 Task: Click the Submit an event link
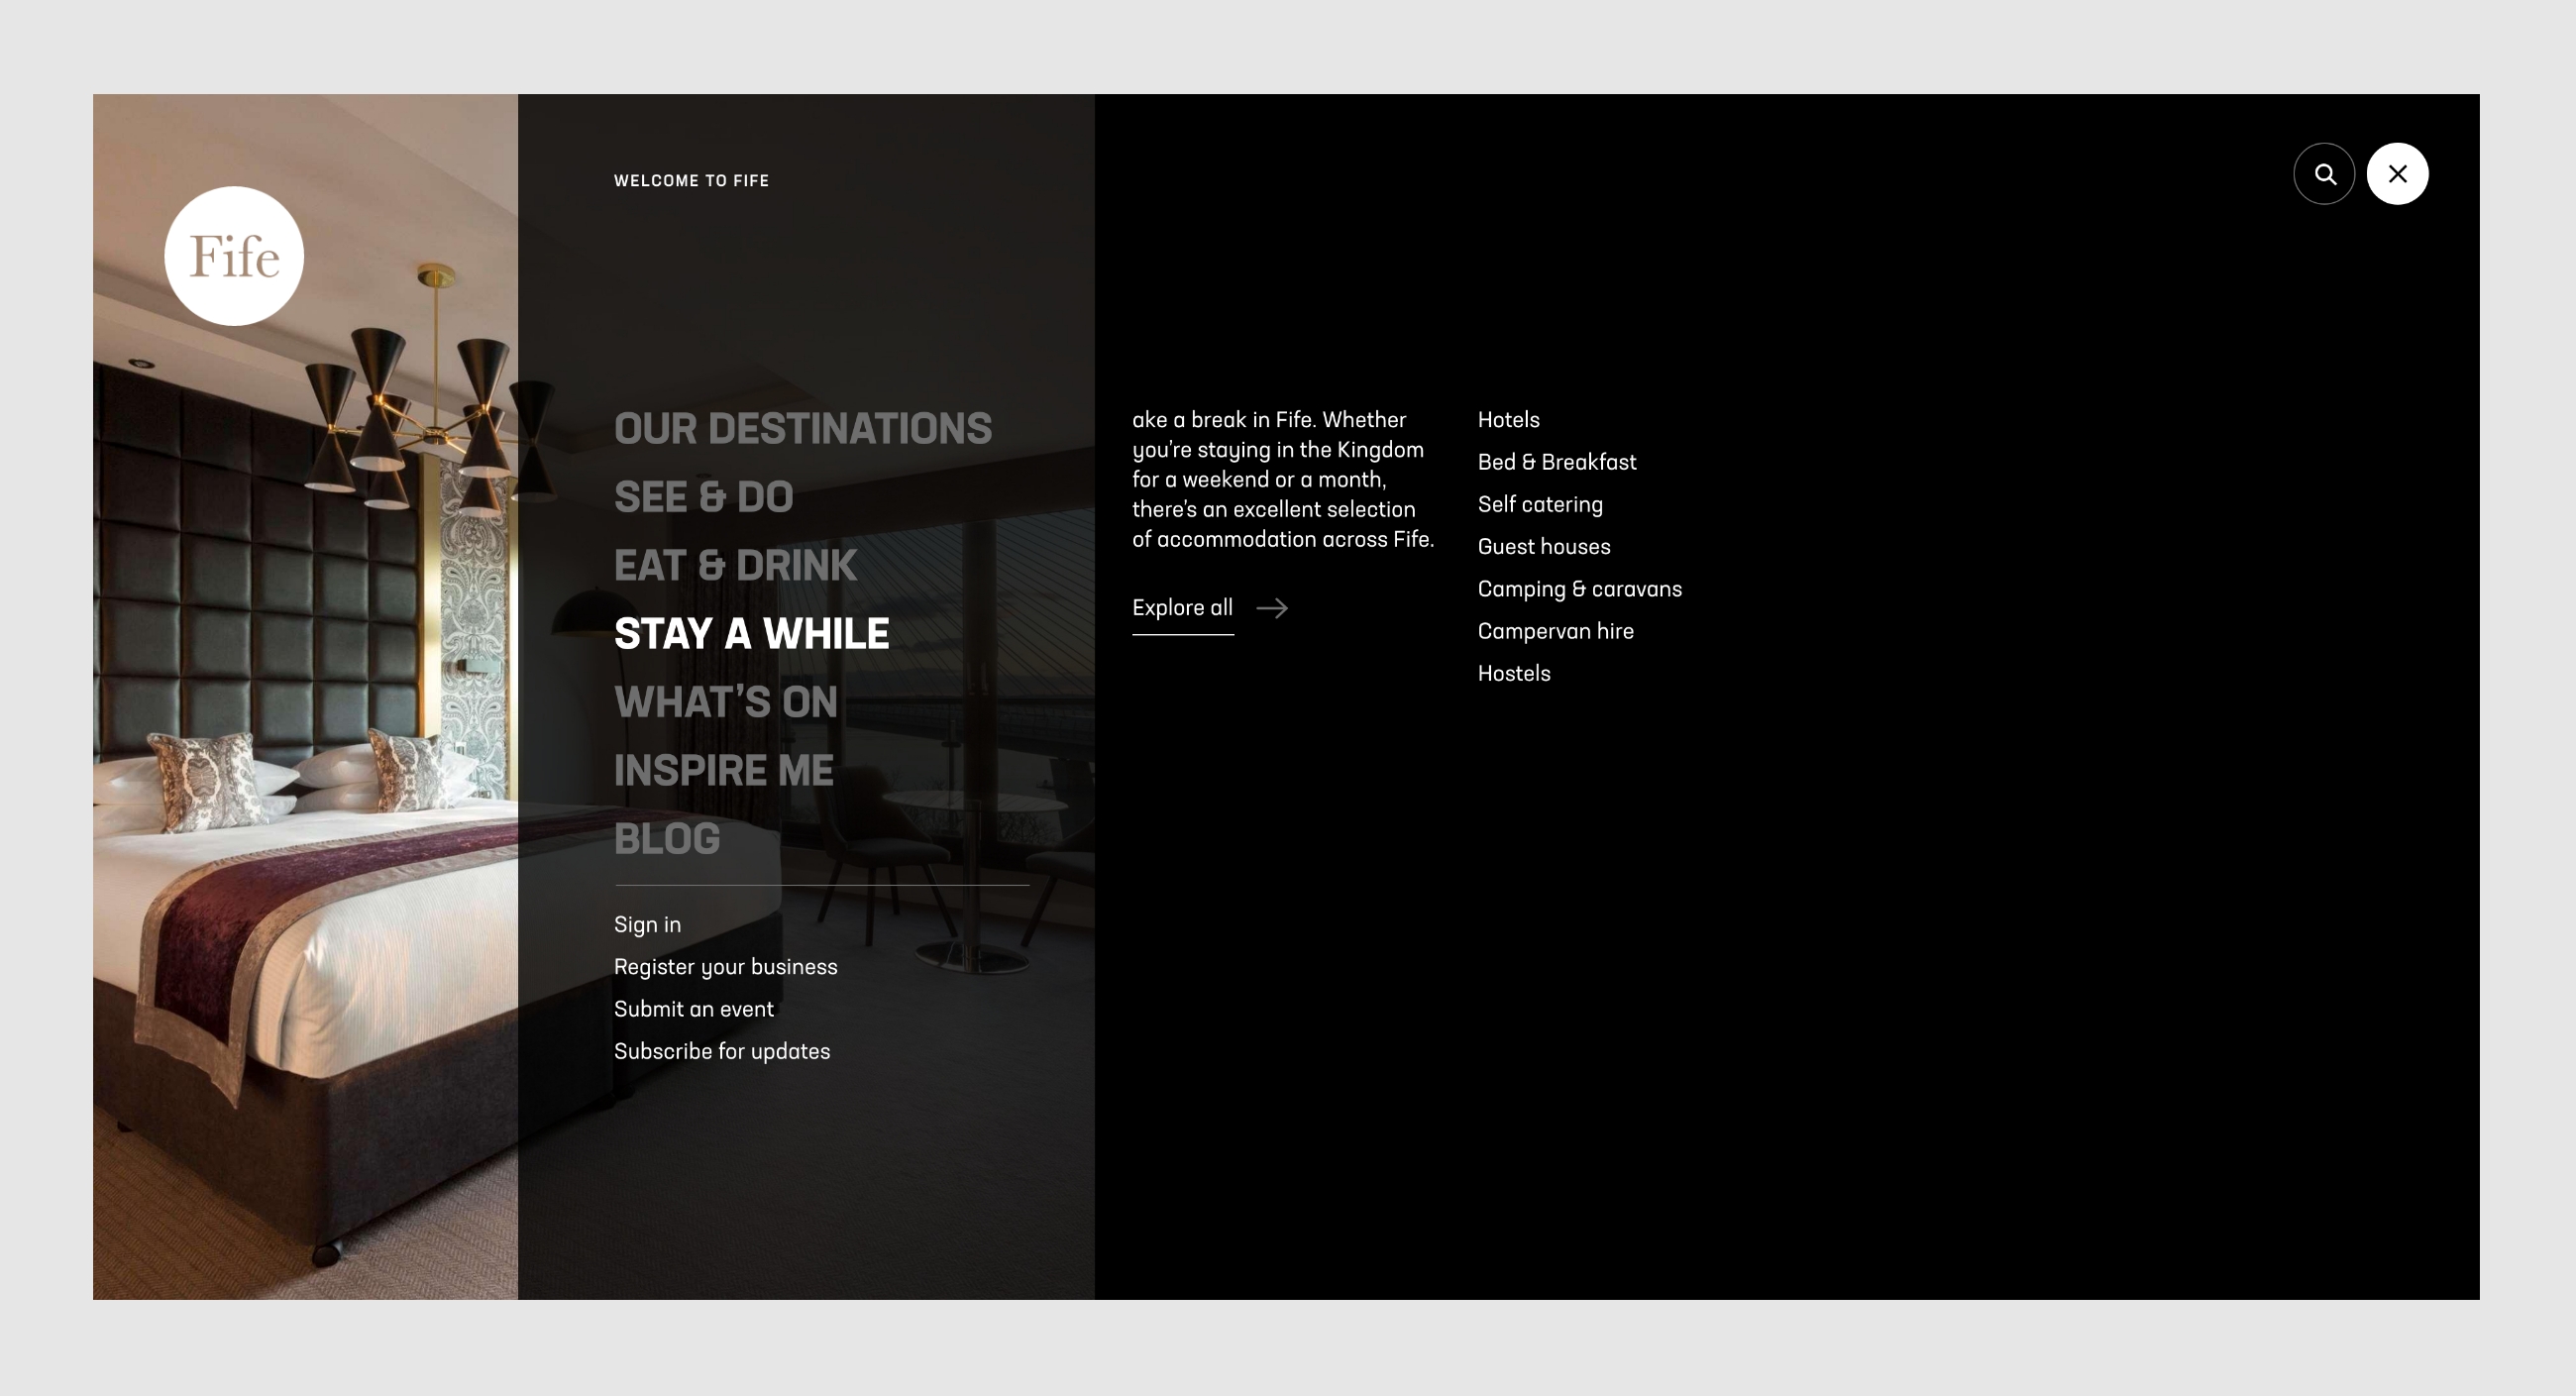693,1009
